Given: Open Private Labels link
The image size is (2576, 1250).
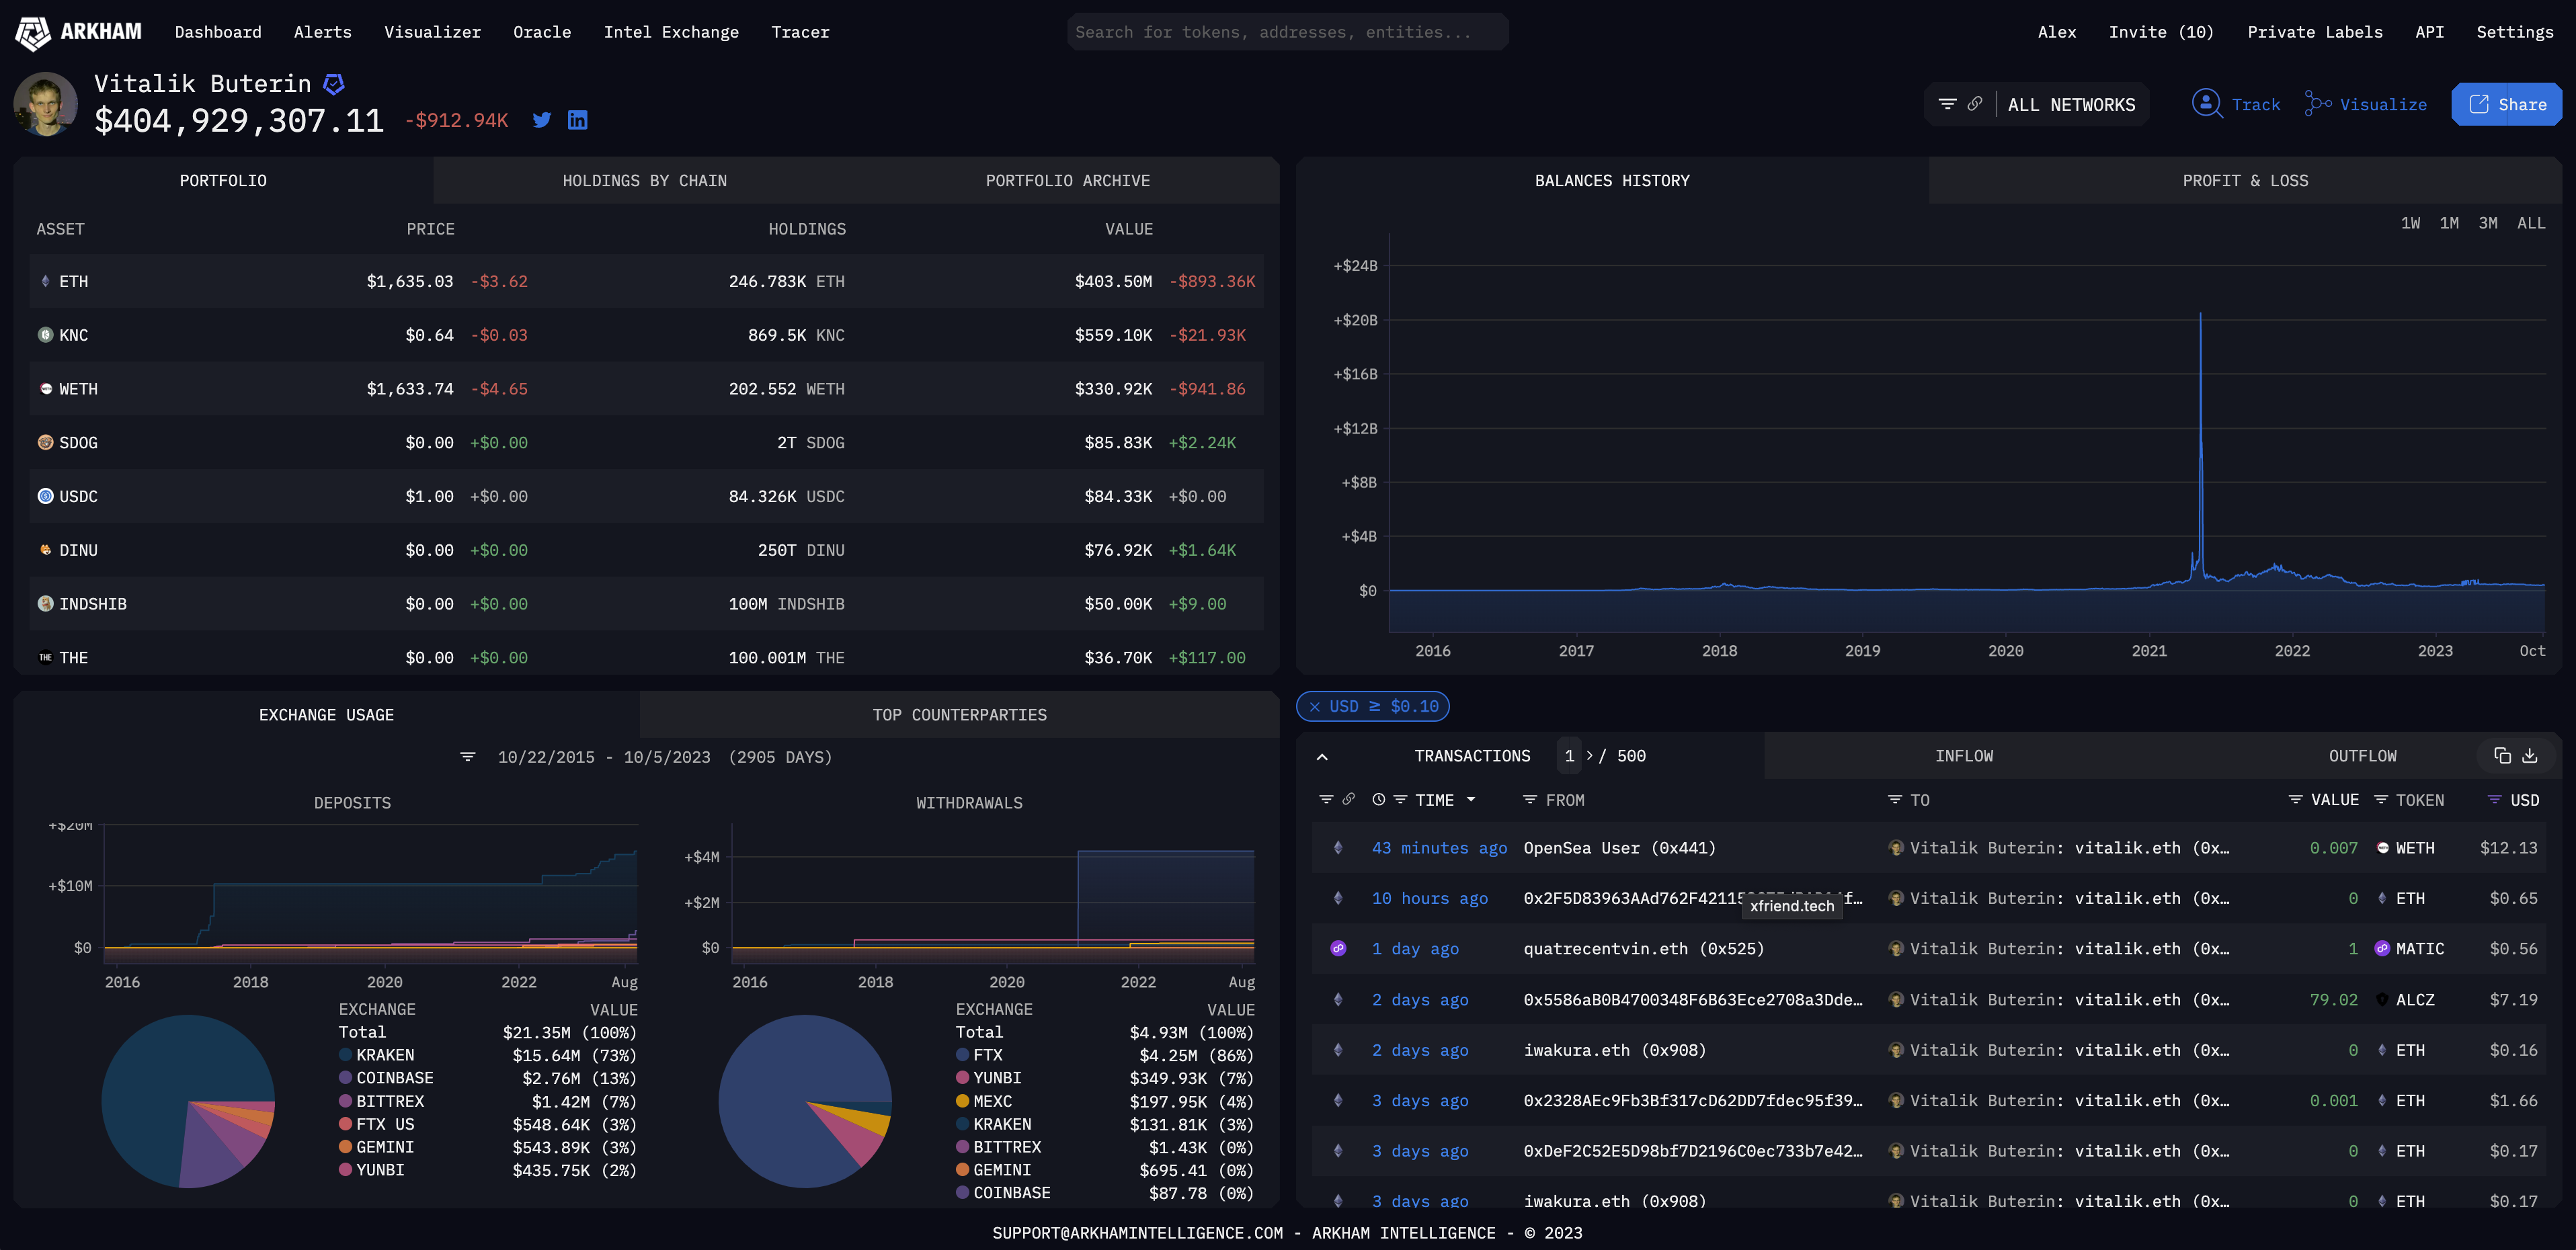Looking at the screenshot, I should pyautogui.click(x=2315, y=32).
